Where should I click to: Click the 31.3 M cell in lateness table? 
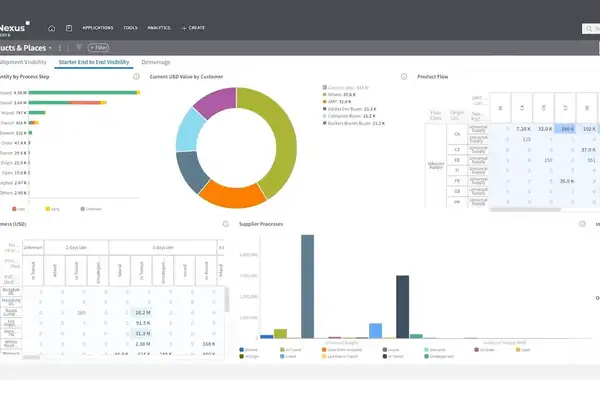tap(143, 333)
